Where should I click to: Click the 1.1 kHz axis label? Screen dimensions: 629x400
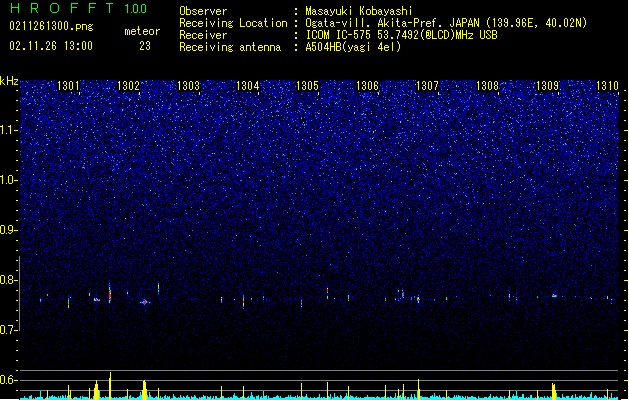coord(8,130)
